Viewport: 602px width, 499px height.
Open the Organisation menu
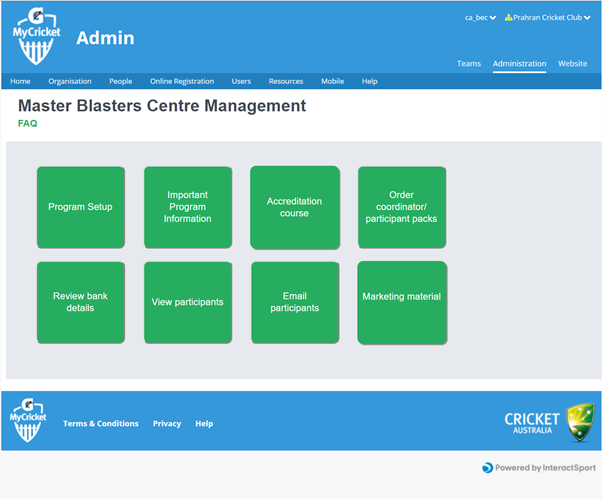(x=70, y=81)
